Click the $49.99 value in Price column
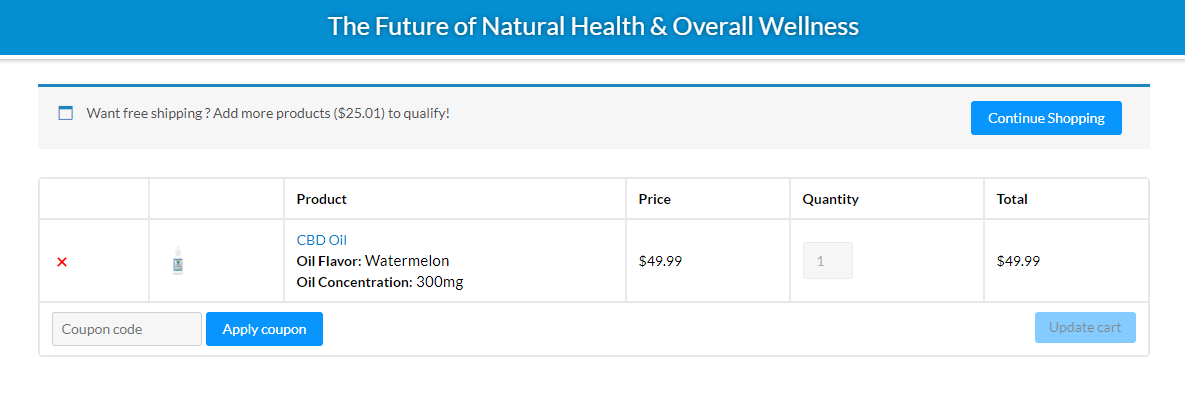This screenshot has width=1185, height=395. pos(661,261)
